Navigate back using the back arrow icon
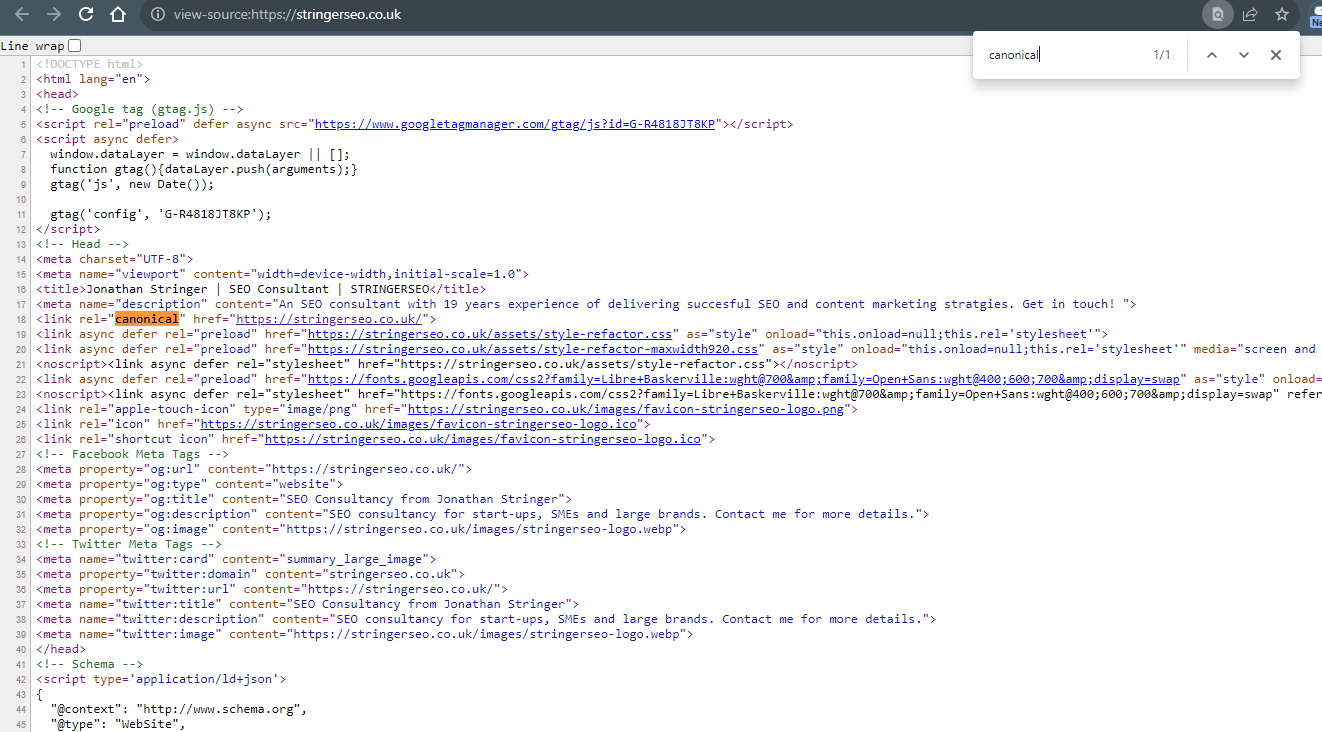 (22, 14)
